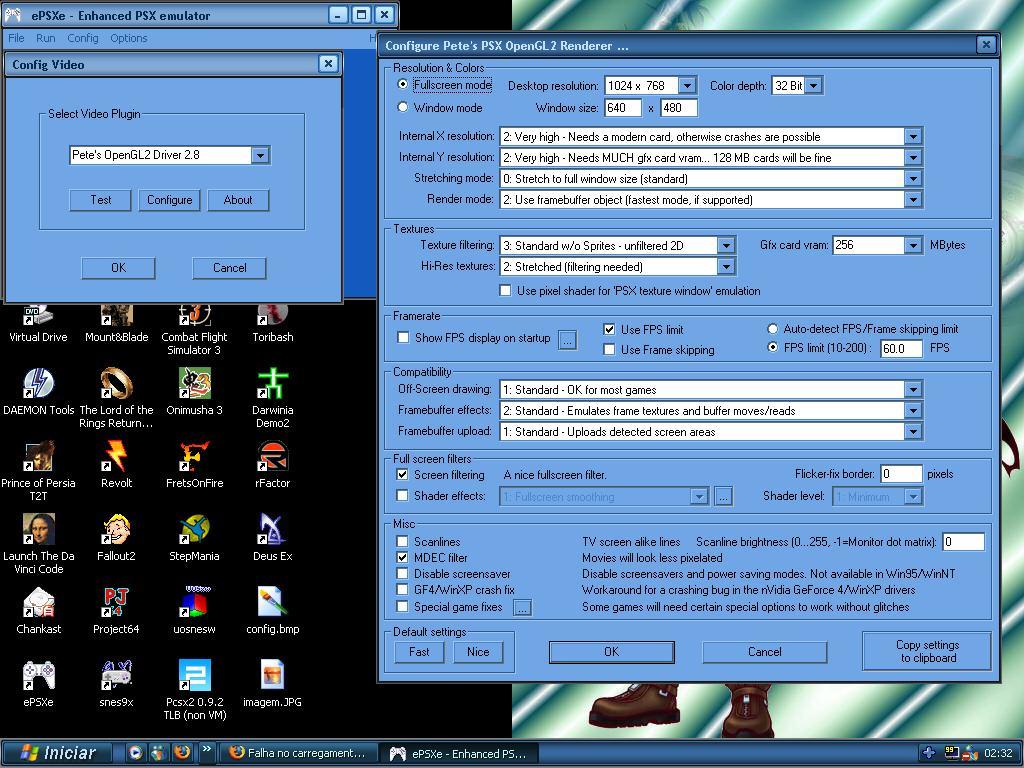The image size is (1024, 768).
Task: Click the ePSXe desktop shortcut
Action: click(x=39, y=684)
